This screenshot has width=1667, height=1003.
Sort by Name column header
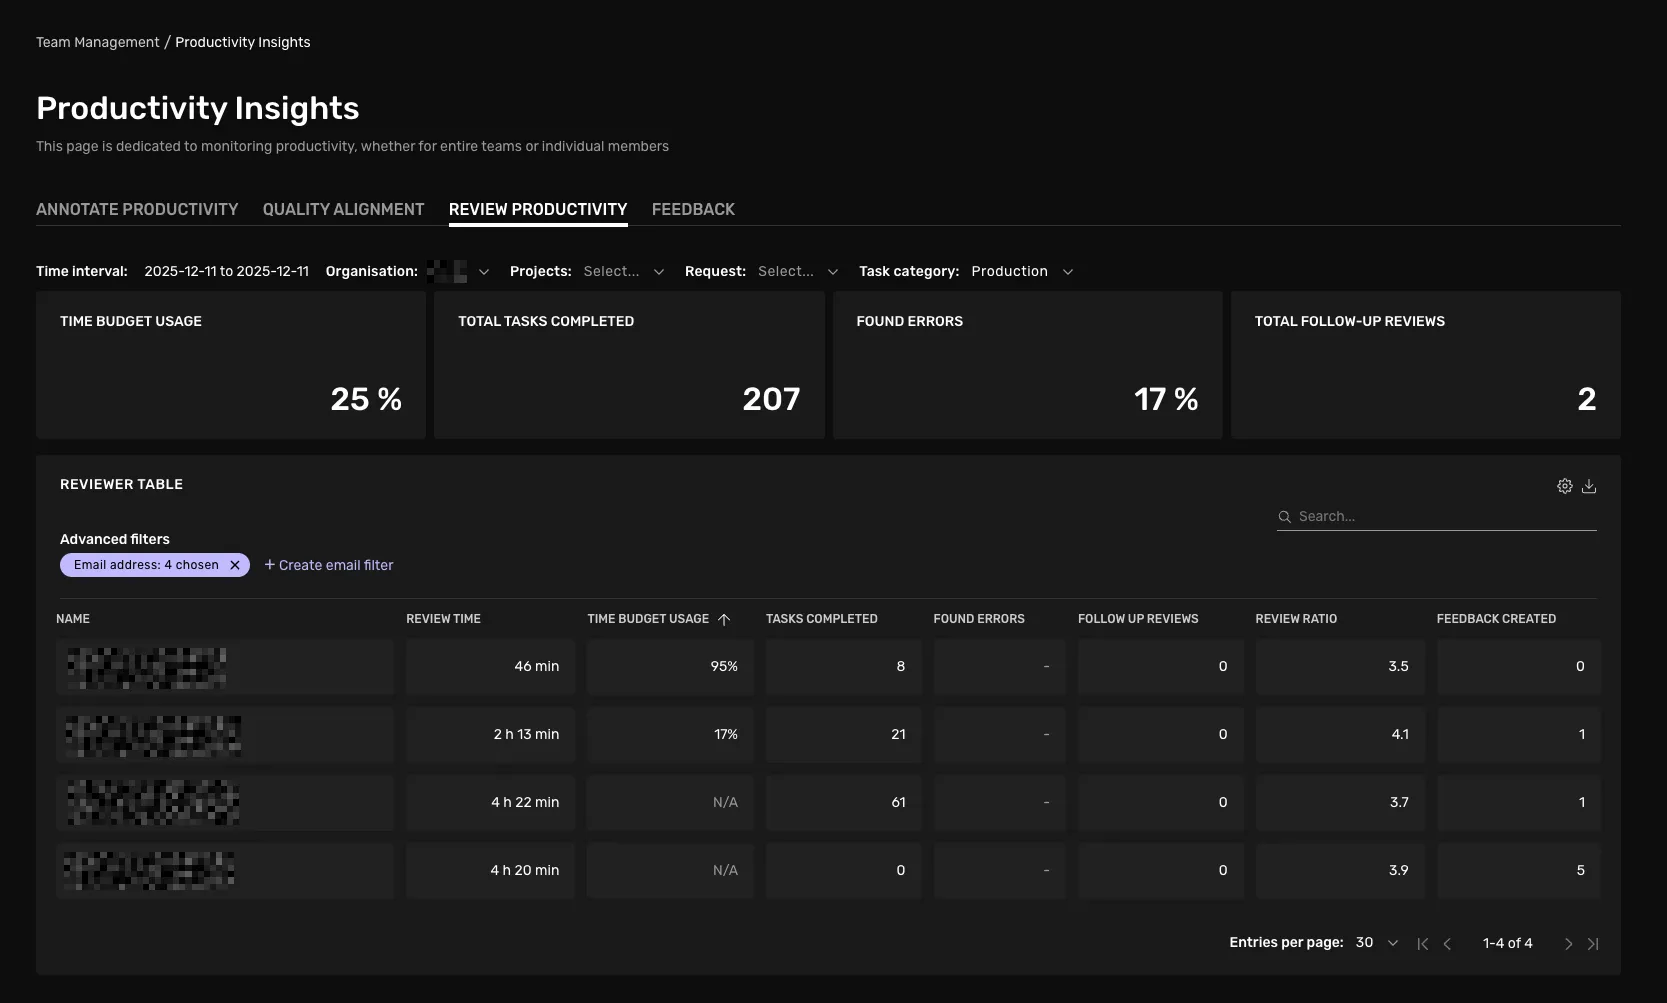(x=73, y=619)
